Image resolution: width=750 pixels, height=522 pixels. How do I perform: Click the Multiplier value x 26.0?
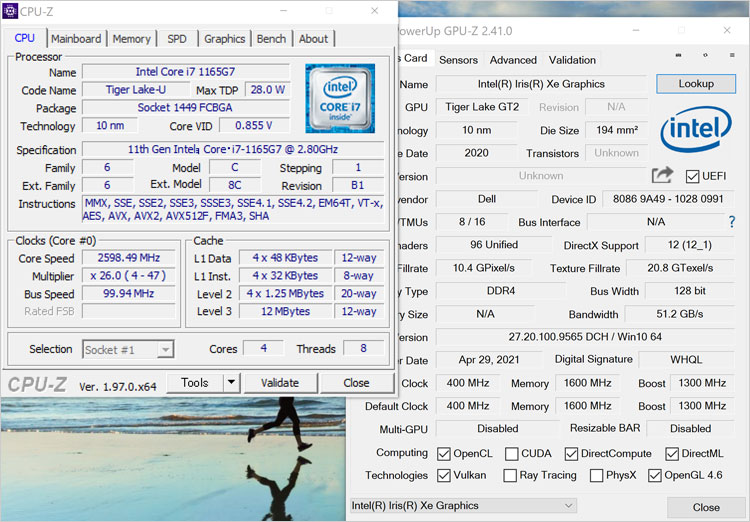(x=129, y=276)
